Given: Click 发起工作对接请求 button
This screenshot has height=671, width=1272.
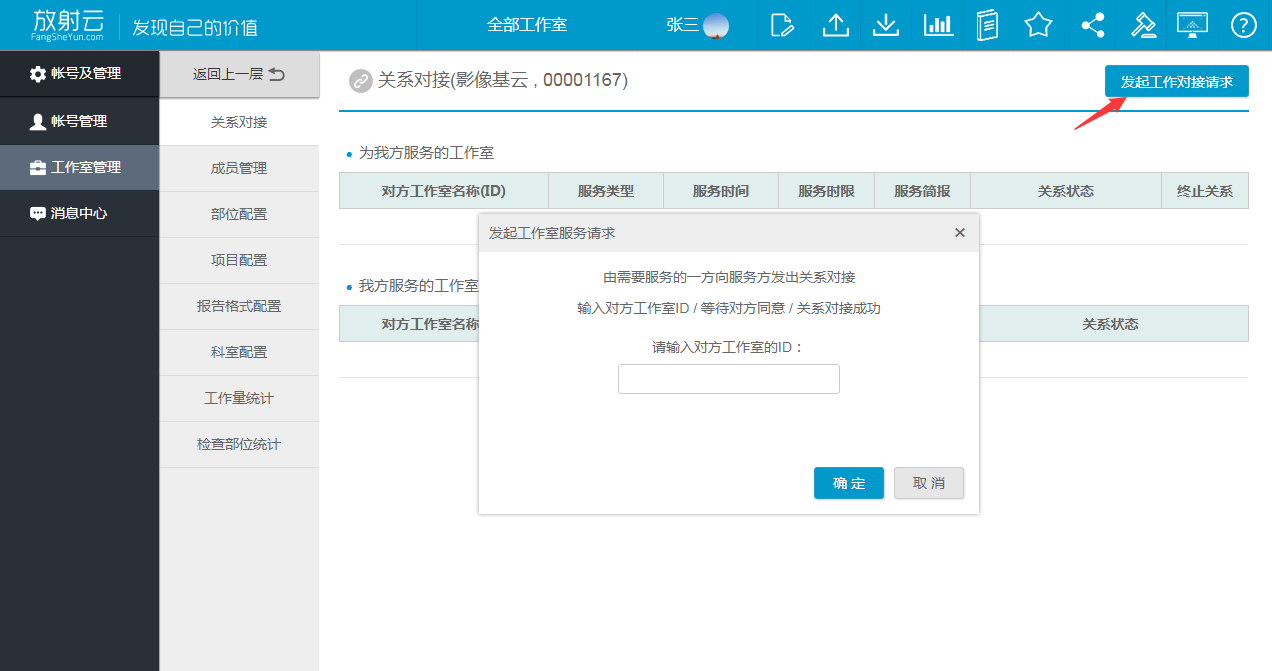Looking at the screenshot, I should (x=1176, y=82).
